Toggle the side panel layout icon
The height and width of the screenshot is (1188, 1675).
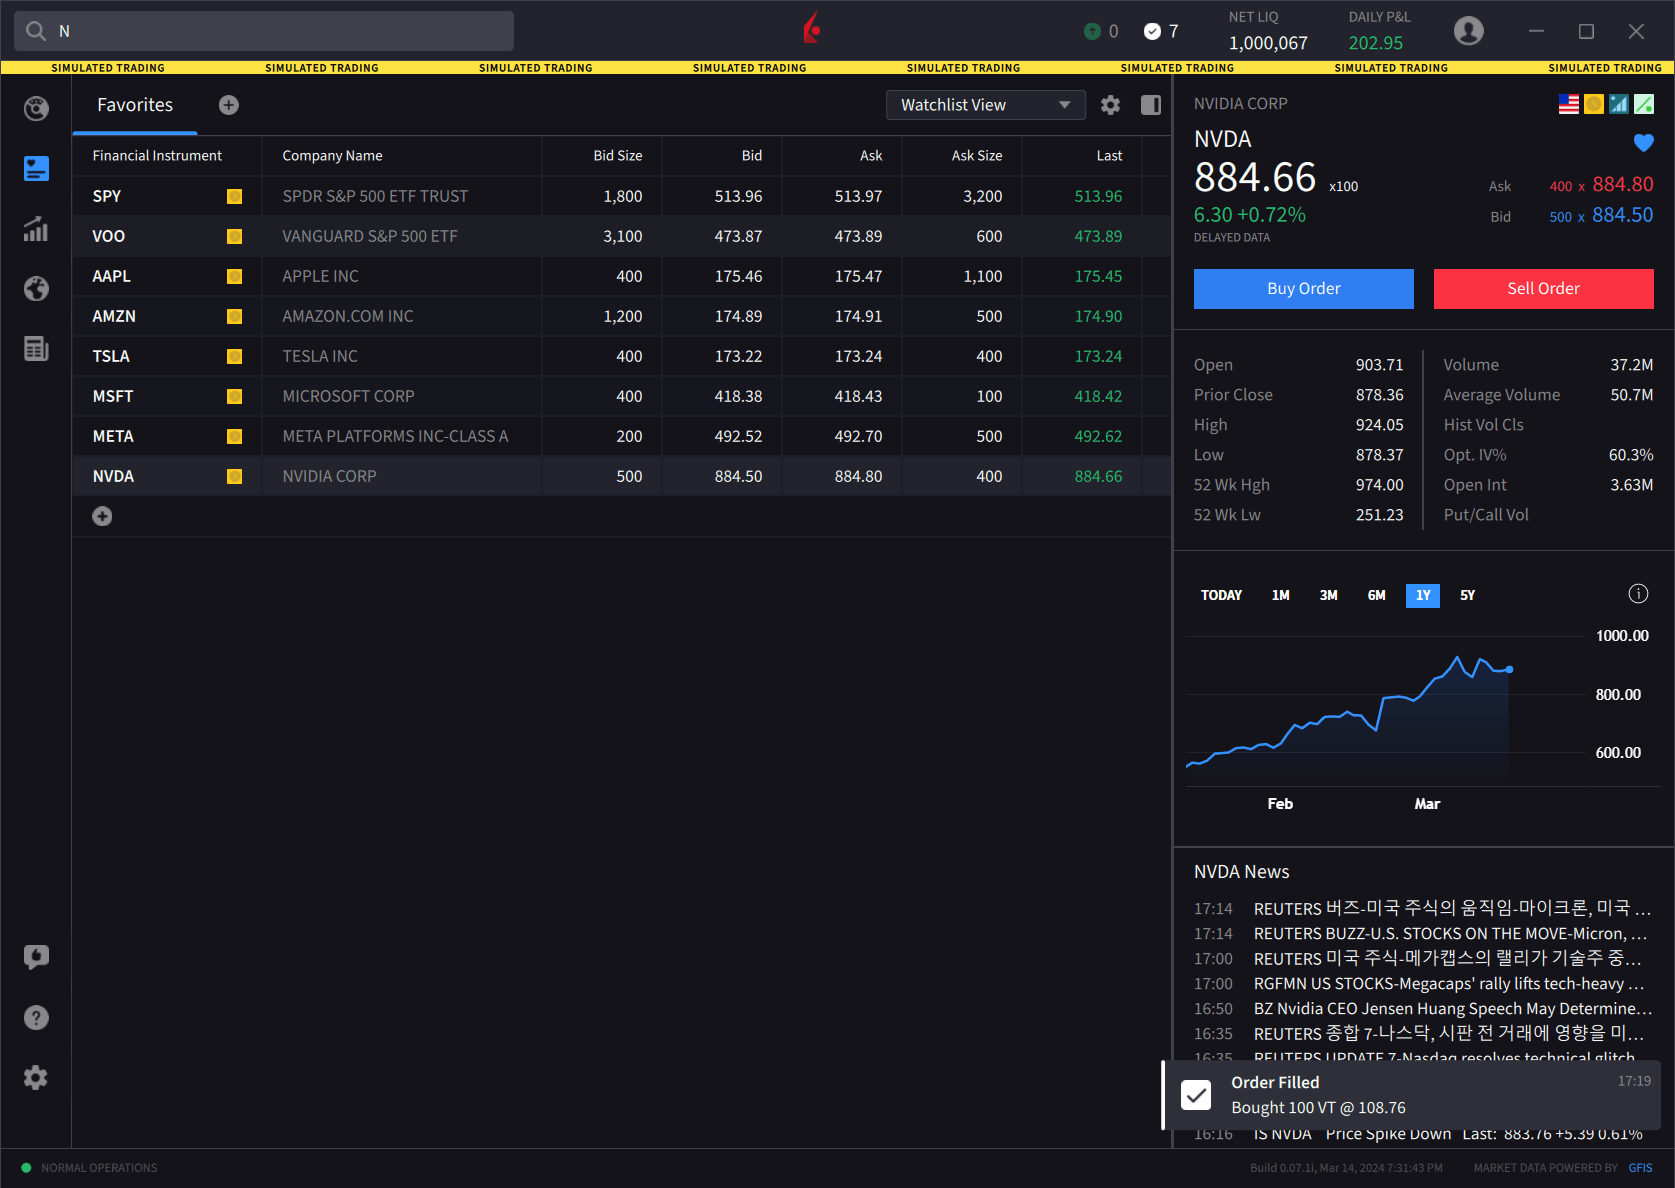coord(1151,105)
